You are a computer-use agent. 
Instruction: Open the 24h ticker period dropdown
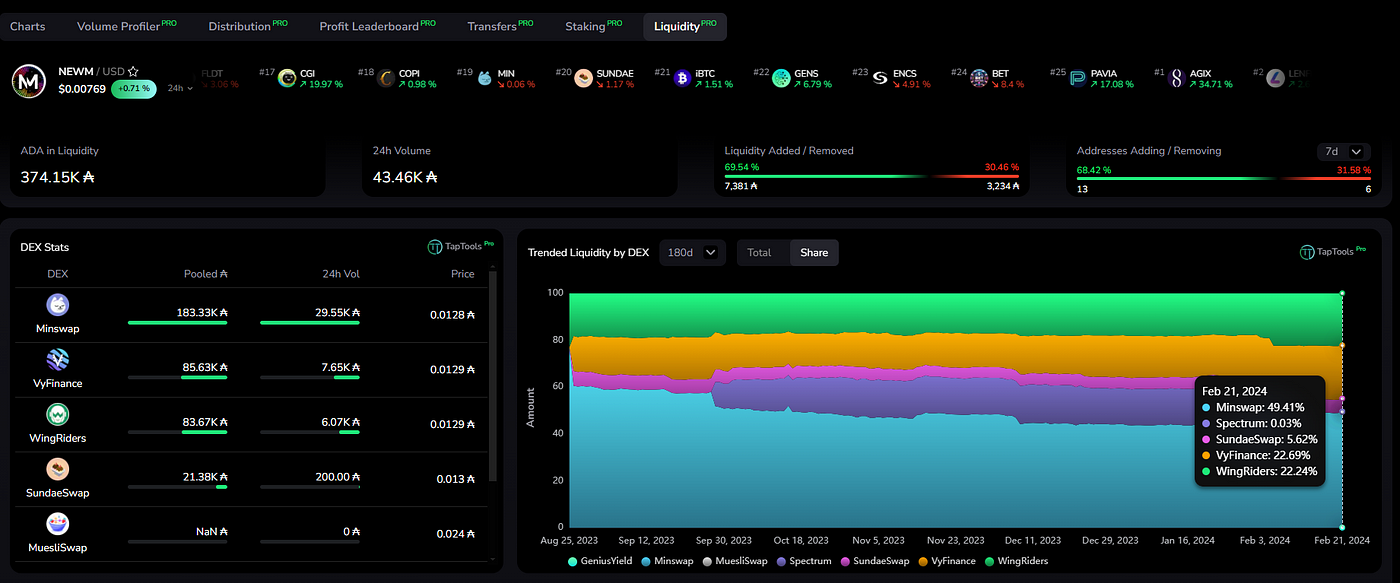(x=180, y=88)
